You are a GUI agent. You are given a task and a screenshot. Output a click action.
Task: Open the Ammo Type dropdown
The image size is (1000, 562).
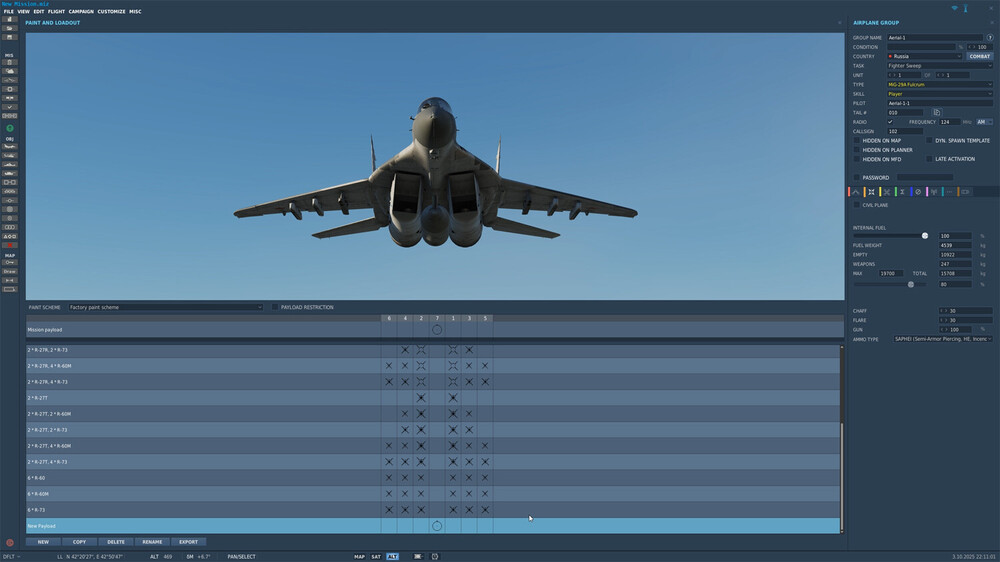943,339
